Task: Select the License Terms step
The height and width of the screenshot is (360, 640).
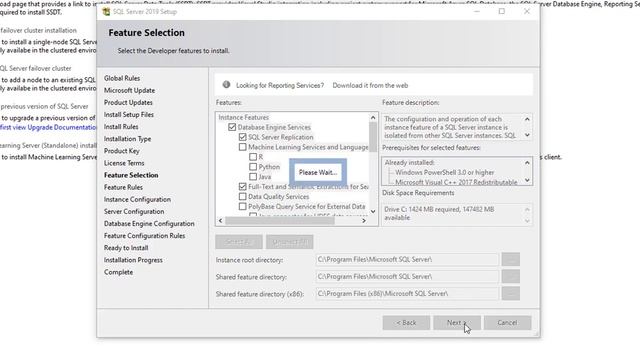Action: click(x=124, y=163)
